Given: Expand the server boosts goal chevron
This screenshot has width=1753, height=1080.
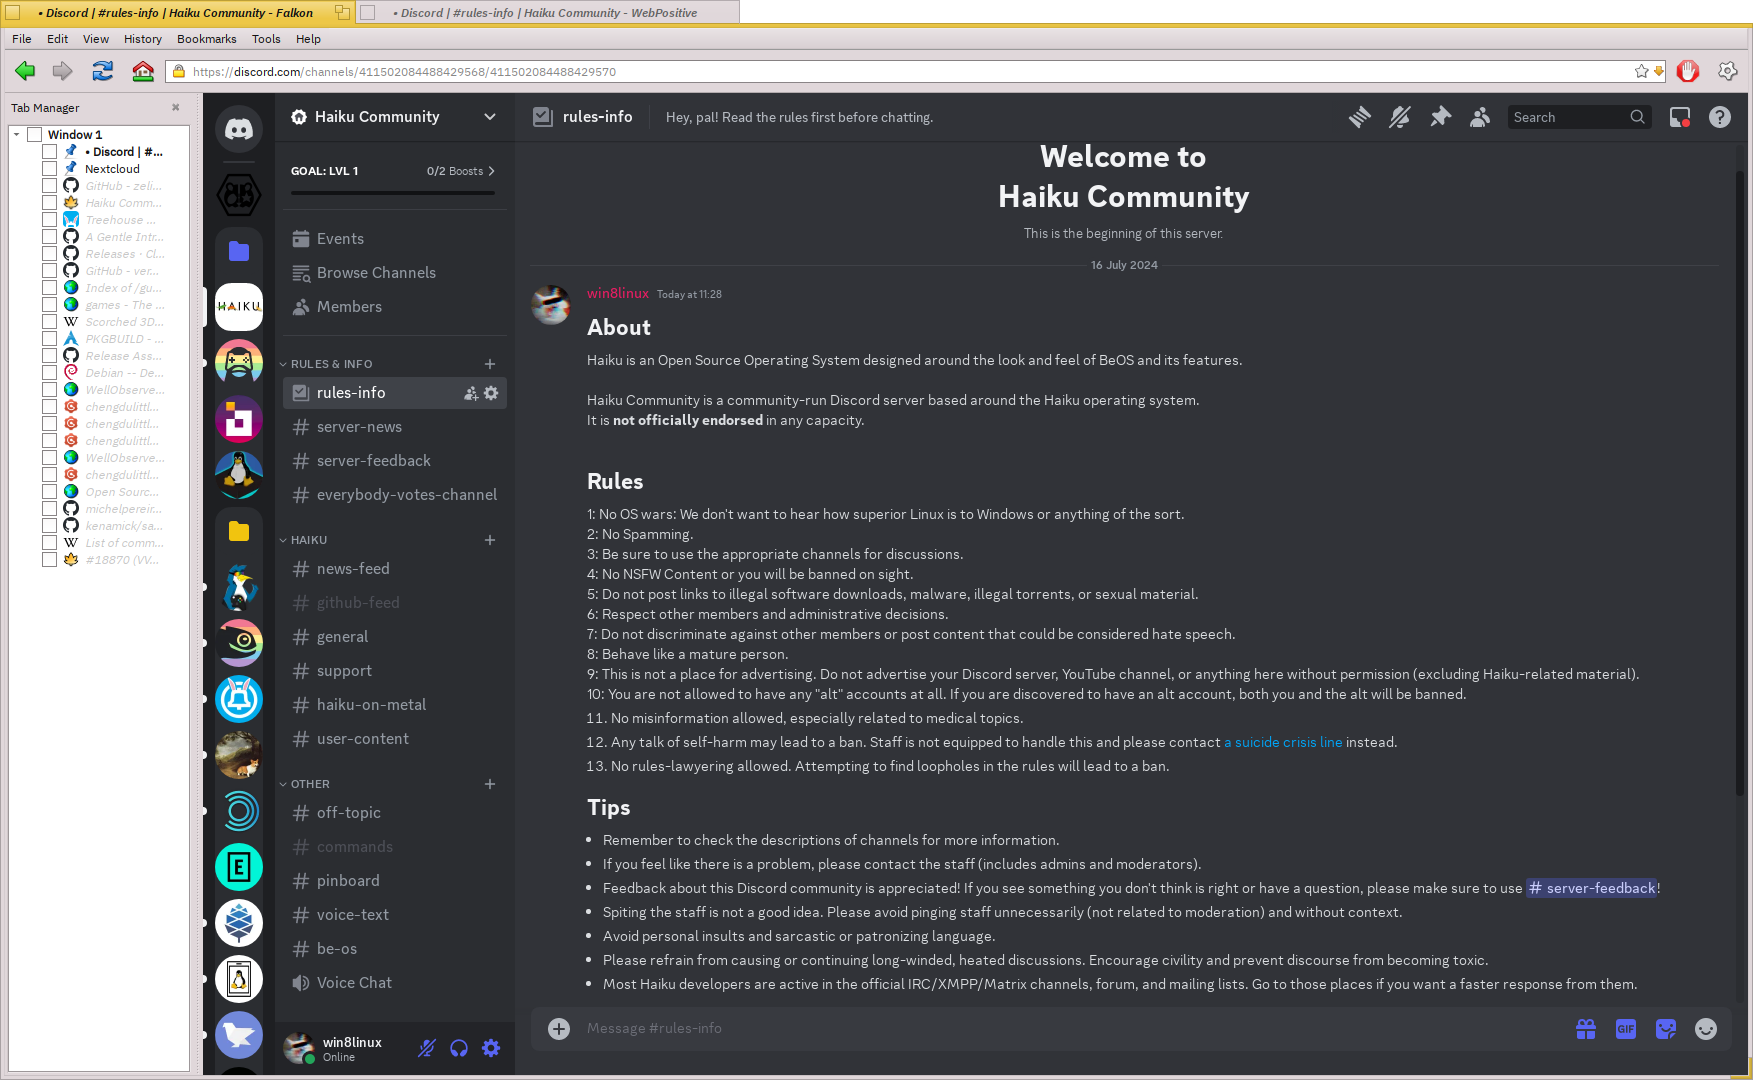Looking at the screenshot, I should (x=491, y=171).
